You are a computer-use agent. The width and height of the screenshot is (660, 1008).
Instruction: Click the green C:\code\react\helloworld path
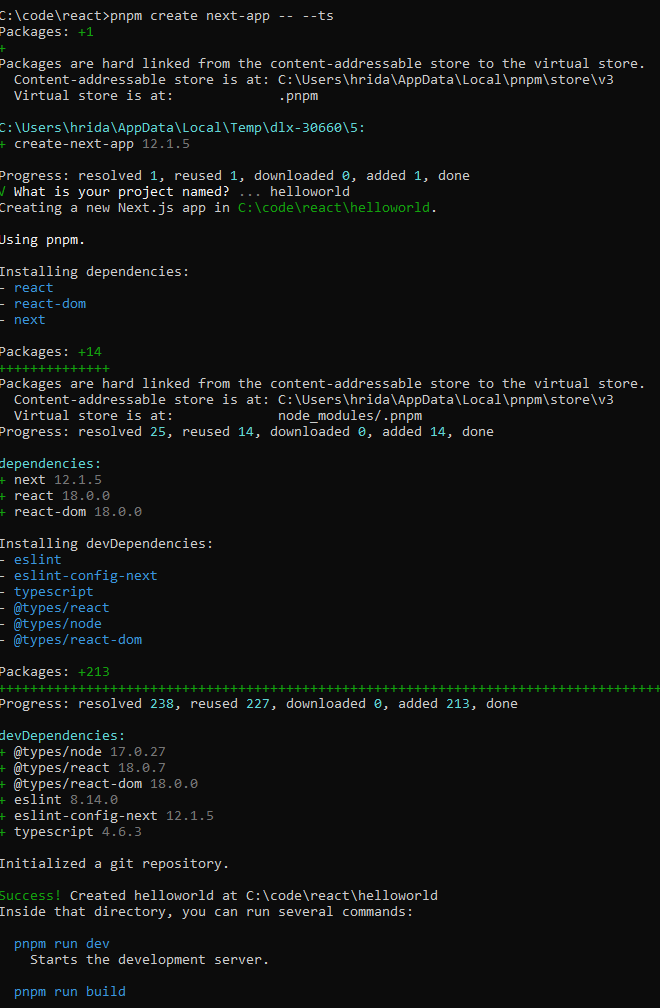tap(334, 208)
